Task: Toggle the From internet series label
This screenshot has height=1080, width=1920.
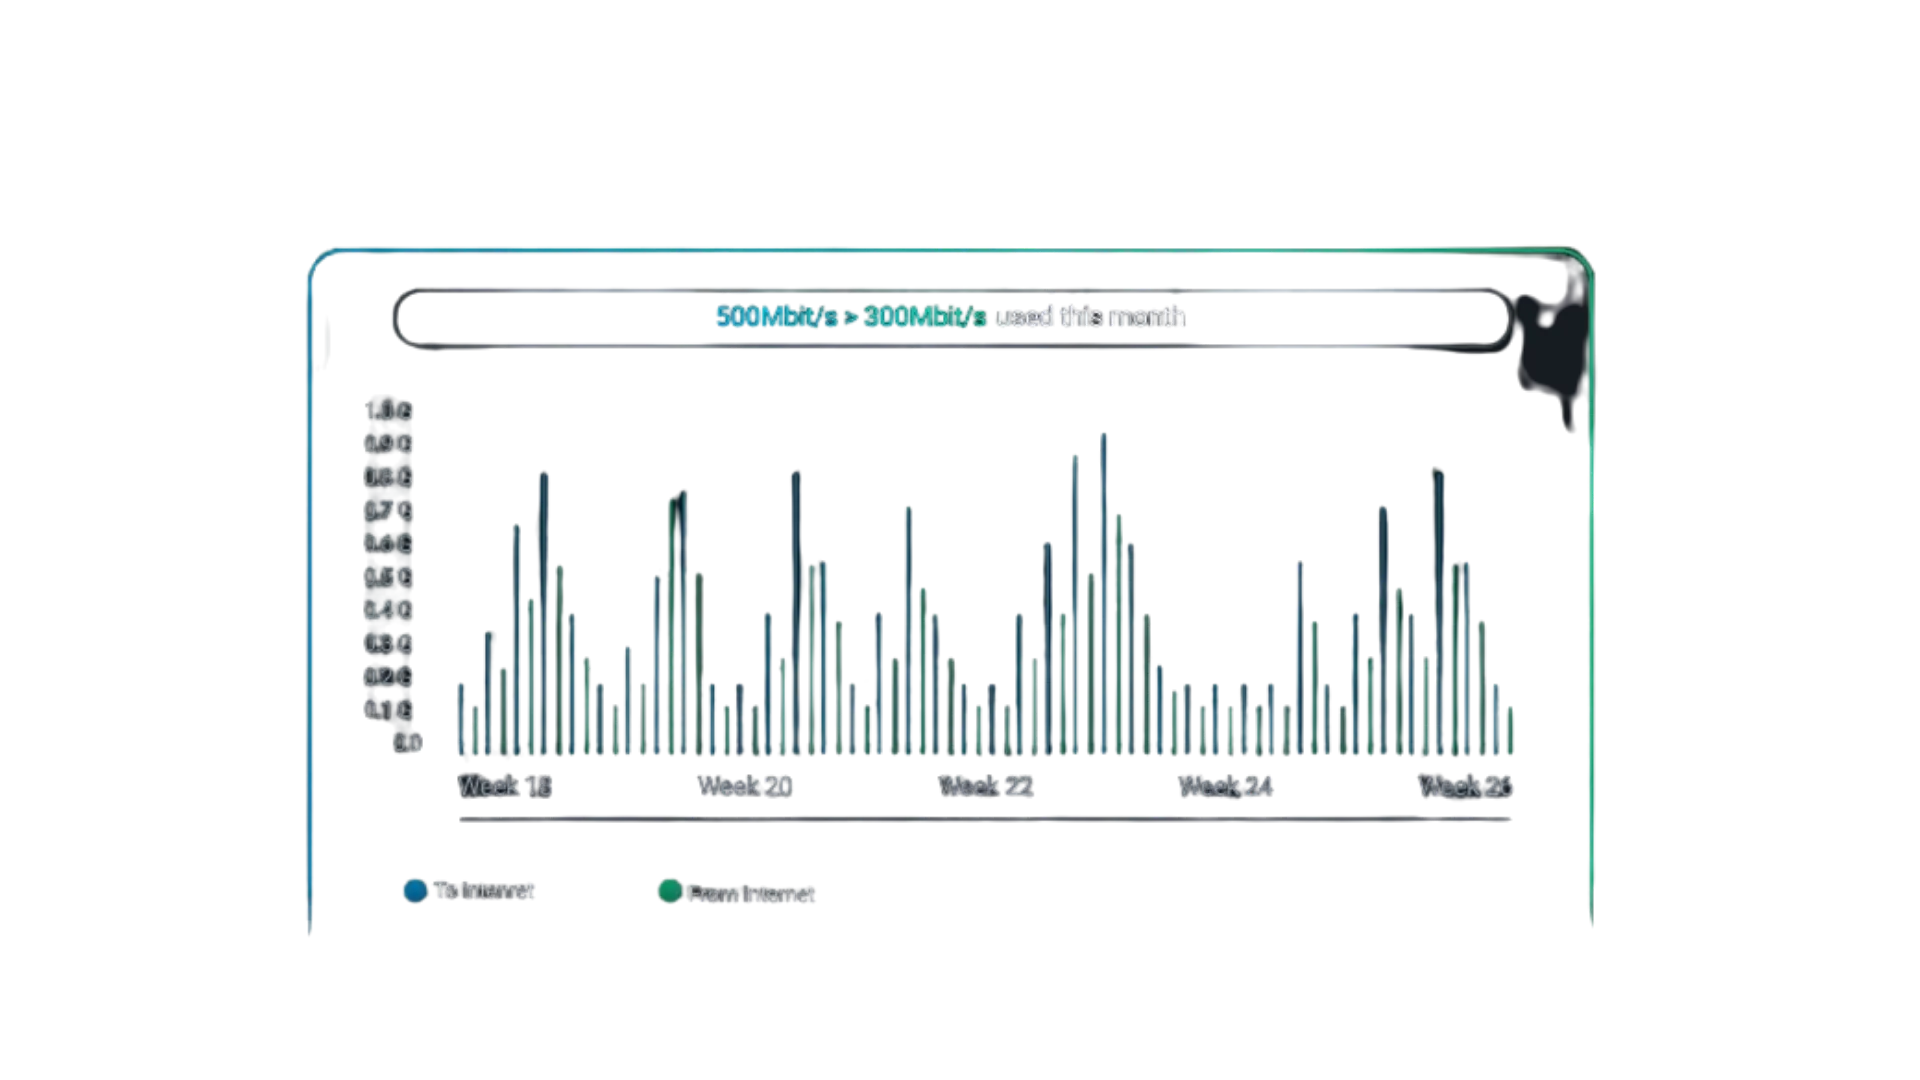Action: [x=752, y=894]
